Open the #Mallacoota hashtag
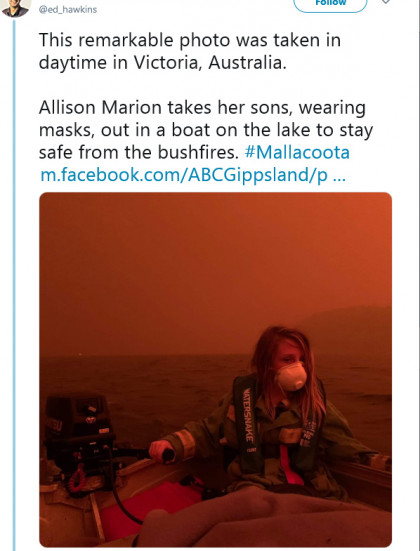The image size is (420, 551). click(297, 152)
